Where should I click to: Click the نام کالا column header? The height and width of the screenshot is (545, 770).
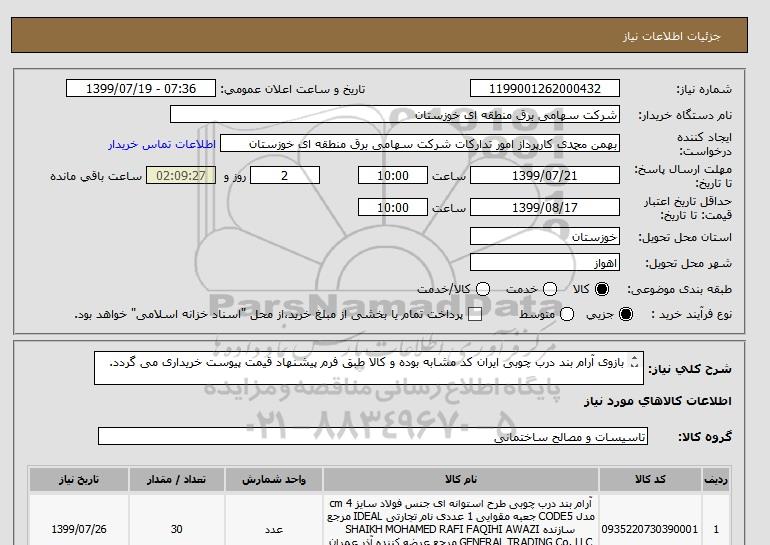pos(461,479)
